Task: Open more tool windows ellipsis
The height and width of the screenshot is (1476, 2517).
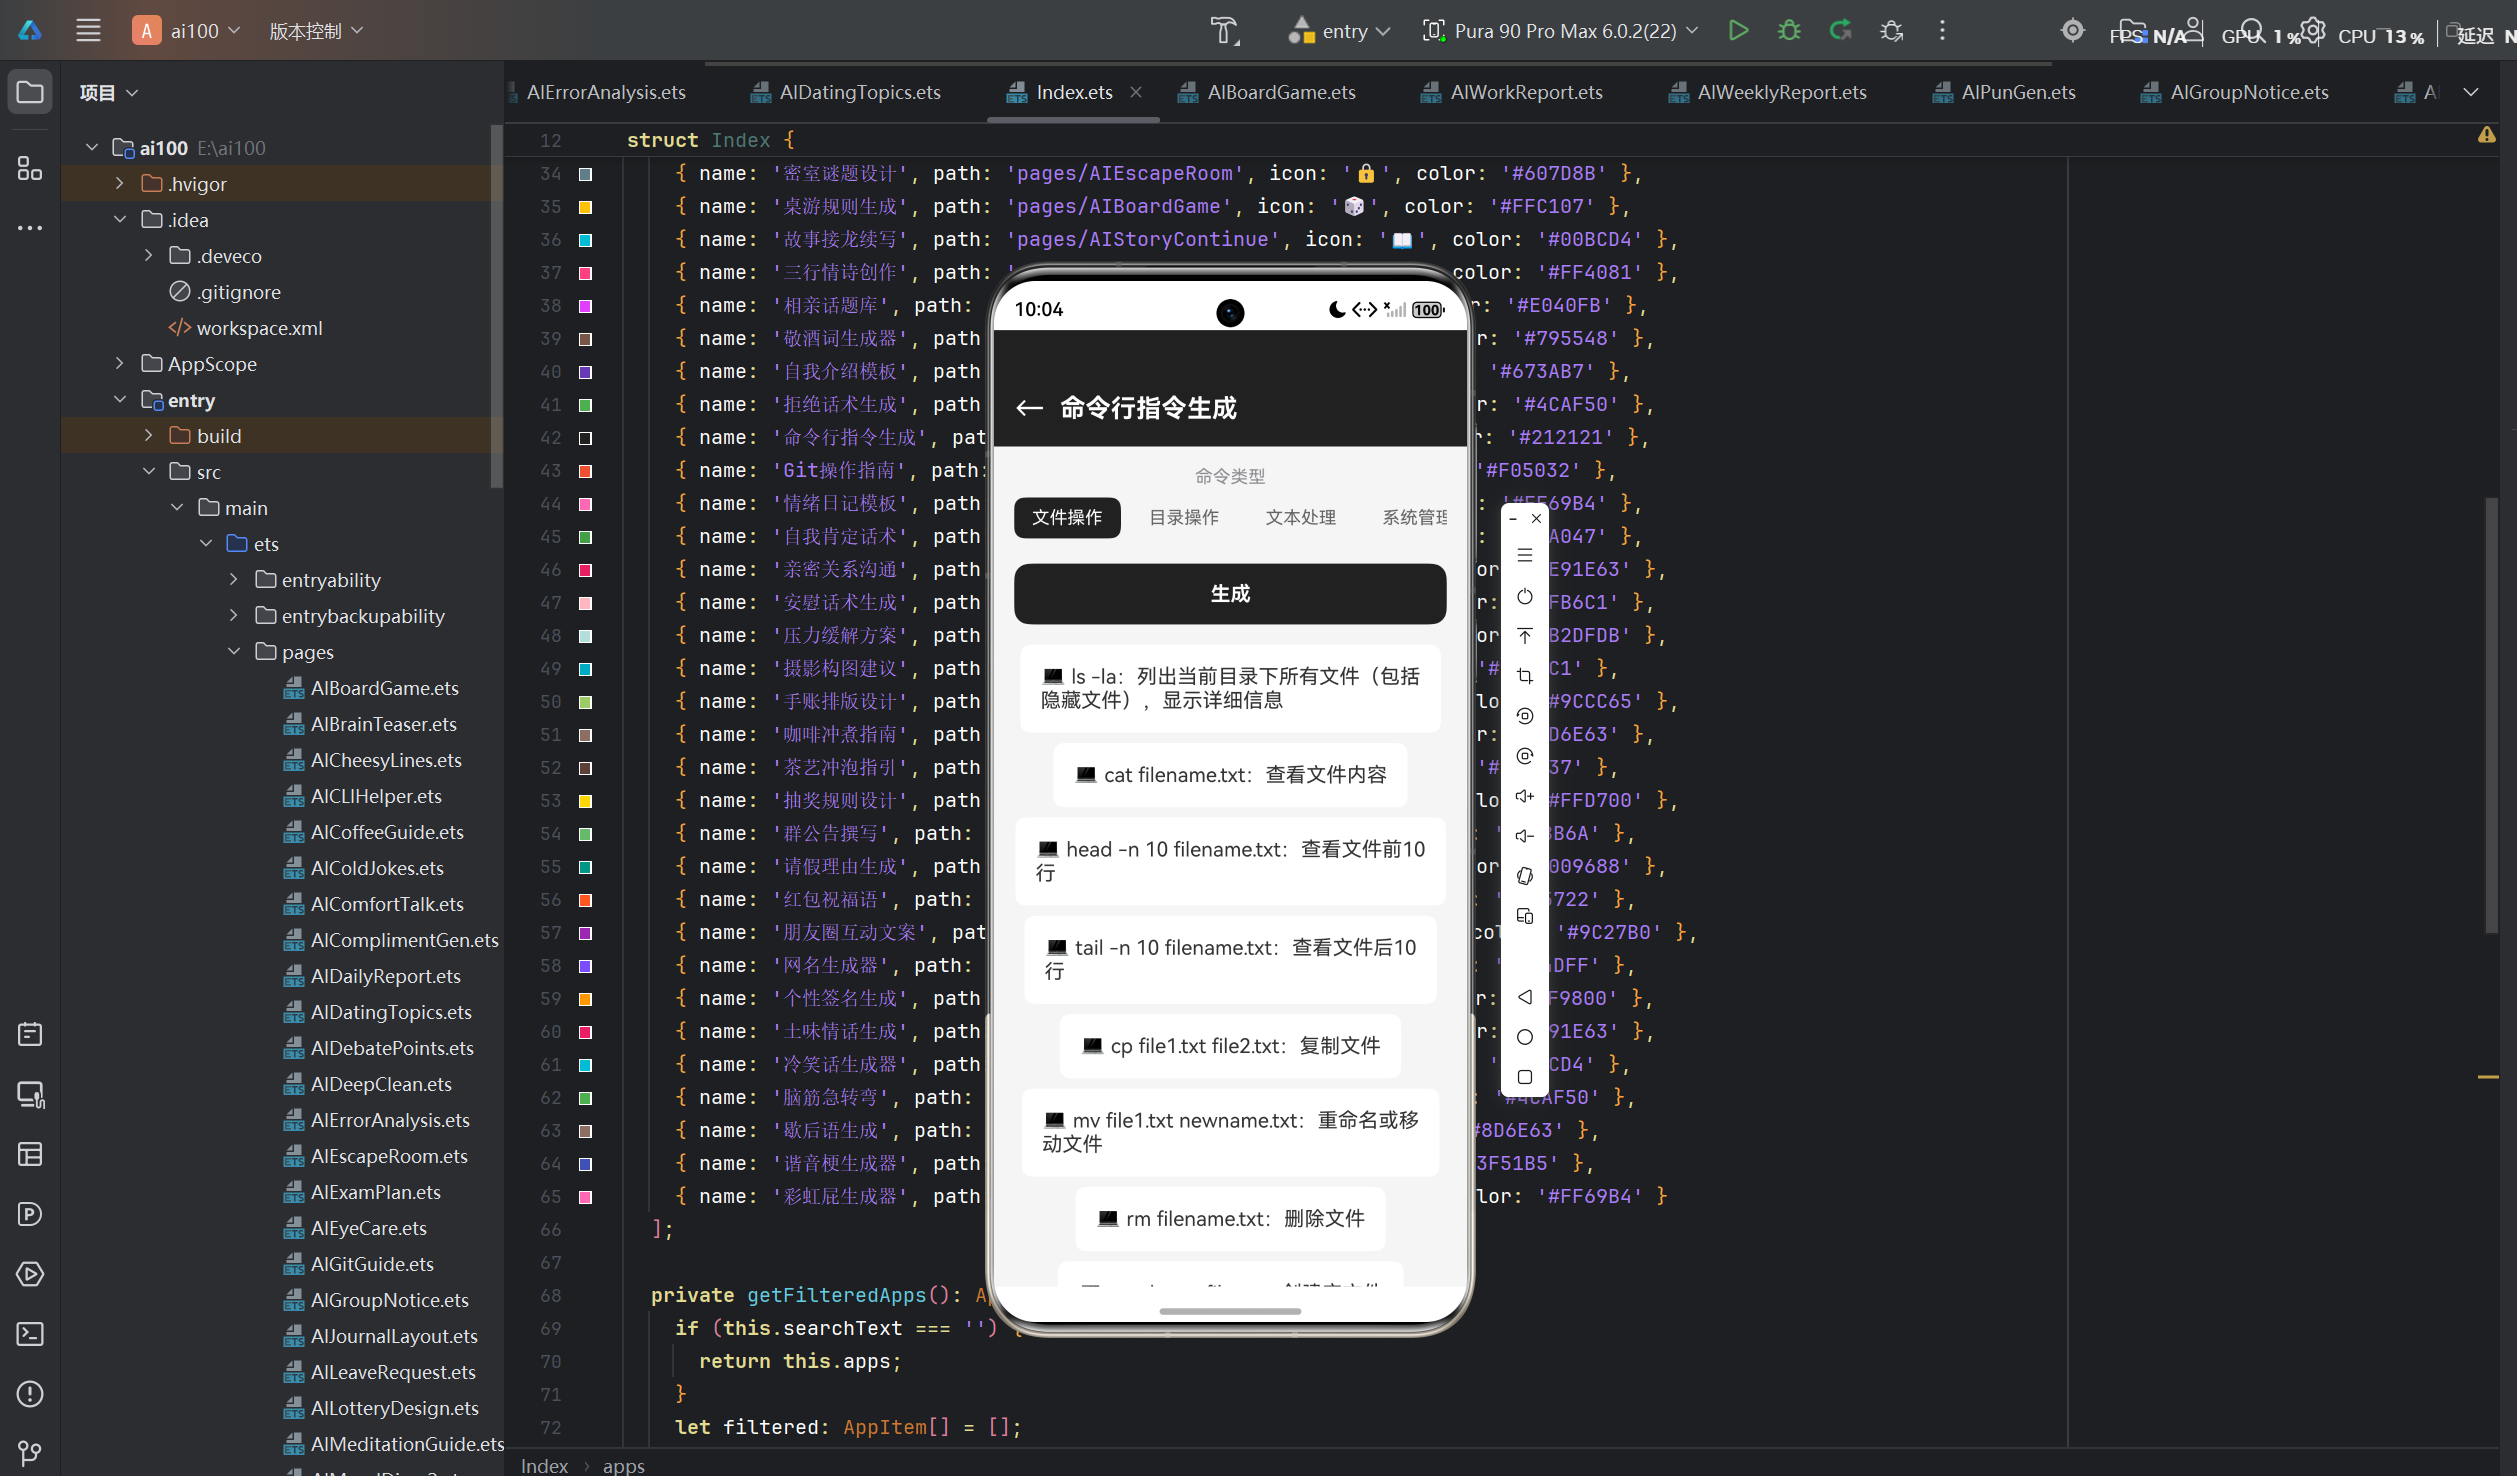Action: 30,228
